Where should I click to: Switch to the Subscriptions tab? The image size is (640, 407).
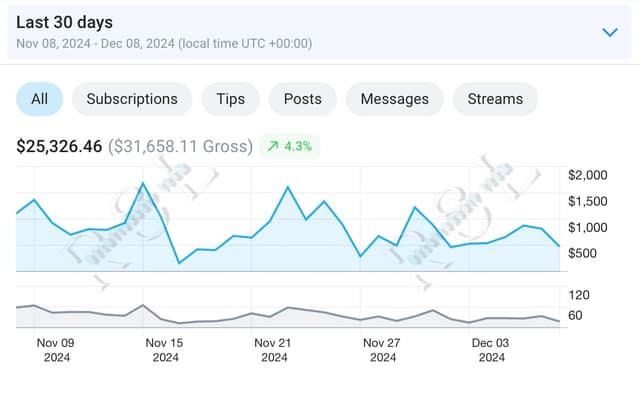coord(132,99)
